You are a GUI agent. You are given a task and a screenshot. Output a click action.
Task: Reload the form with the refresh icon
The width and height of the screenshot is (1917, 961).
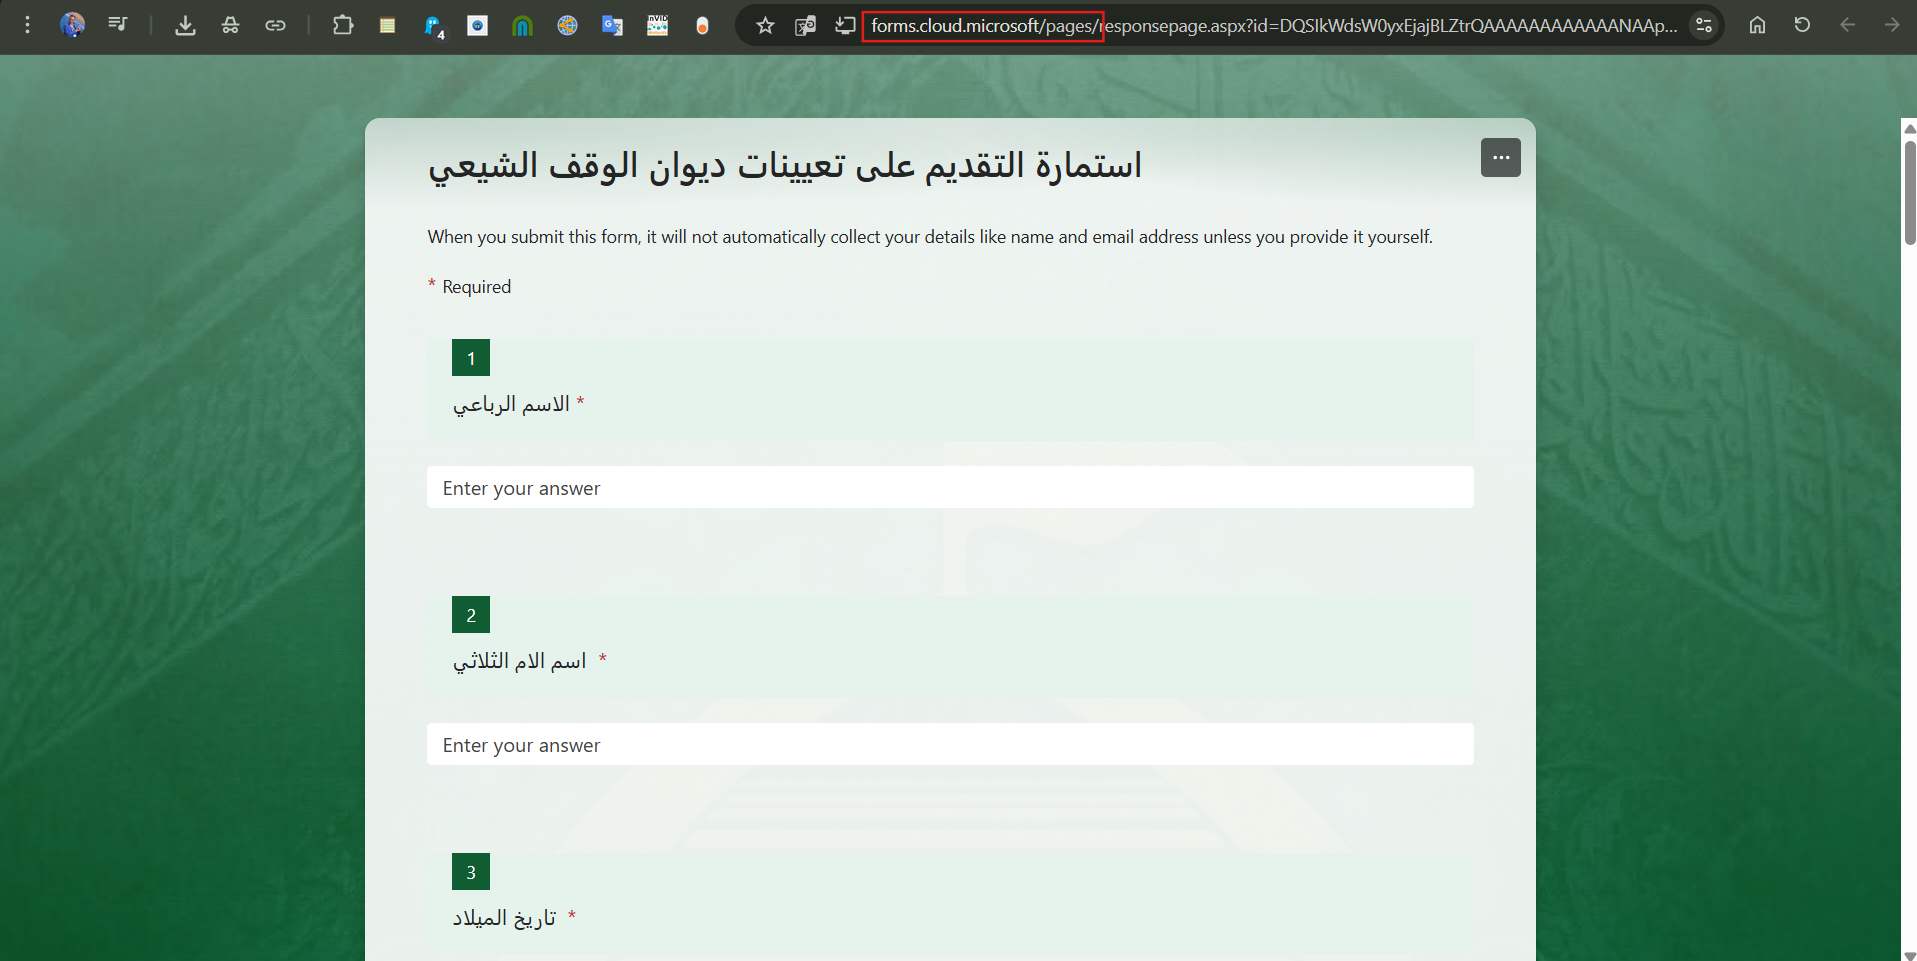[1804, 24]
